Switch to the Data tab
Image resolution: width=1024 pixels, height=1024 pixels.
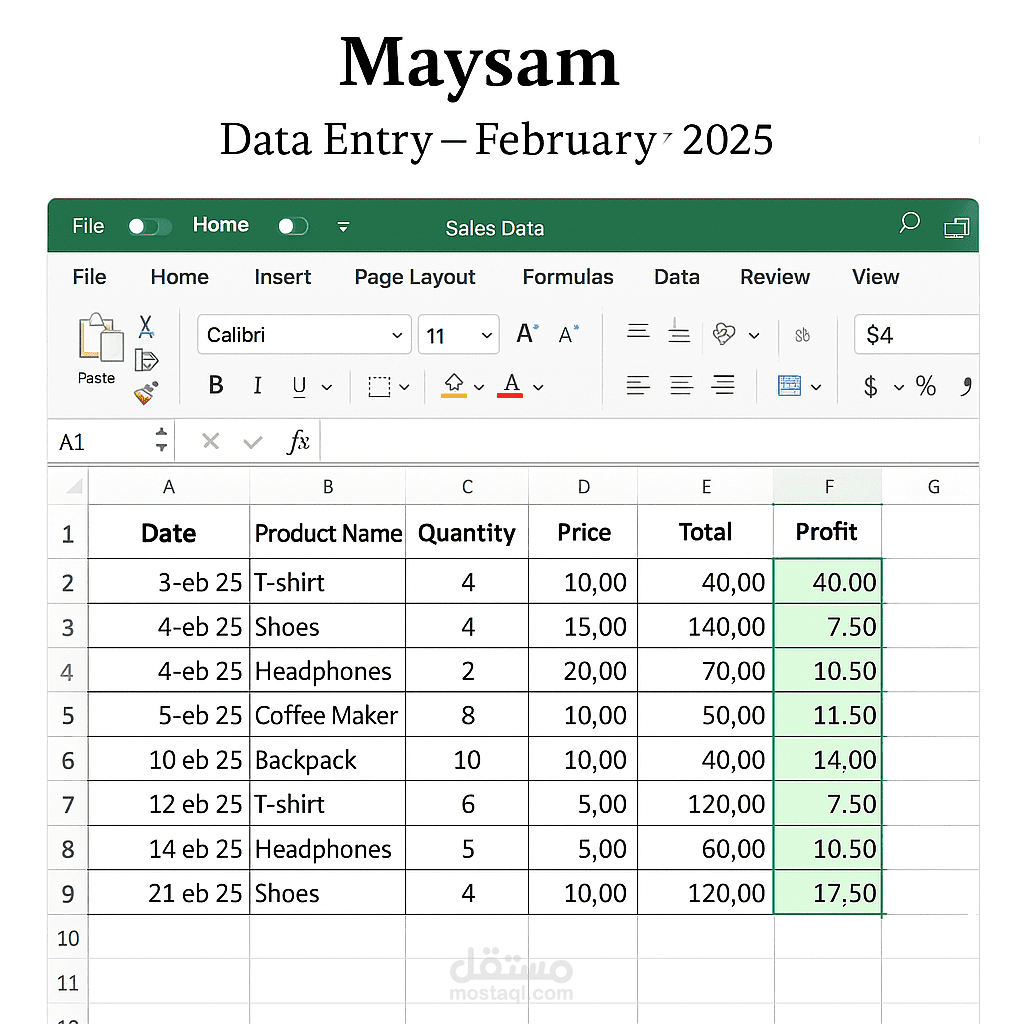[677, 277]
